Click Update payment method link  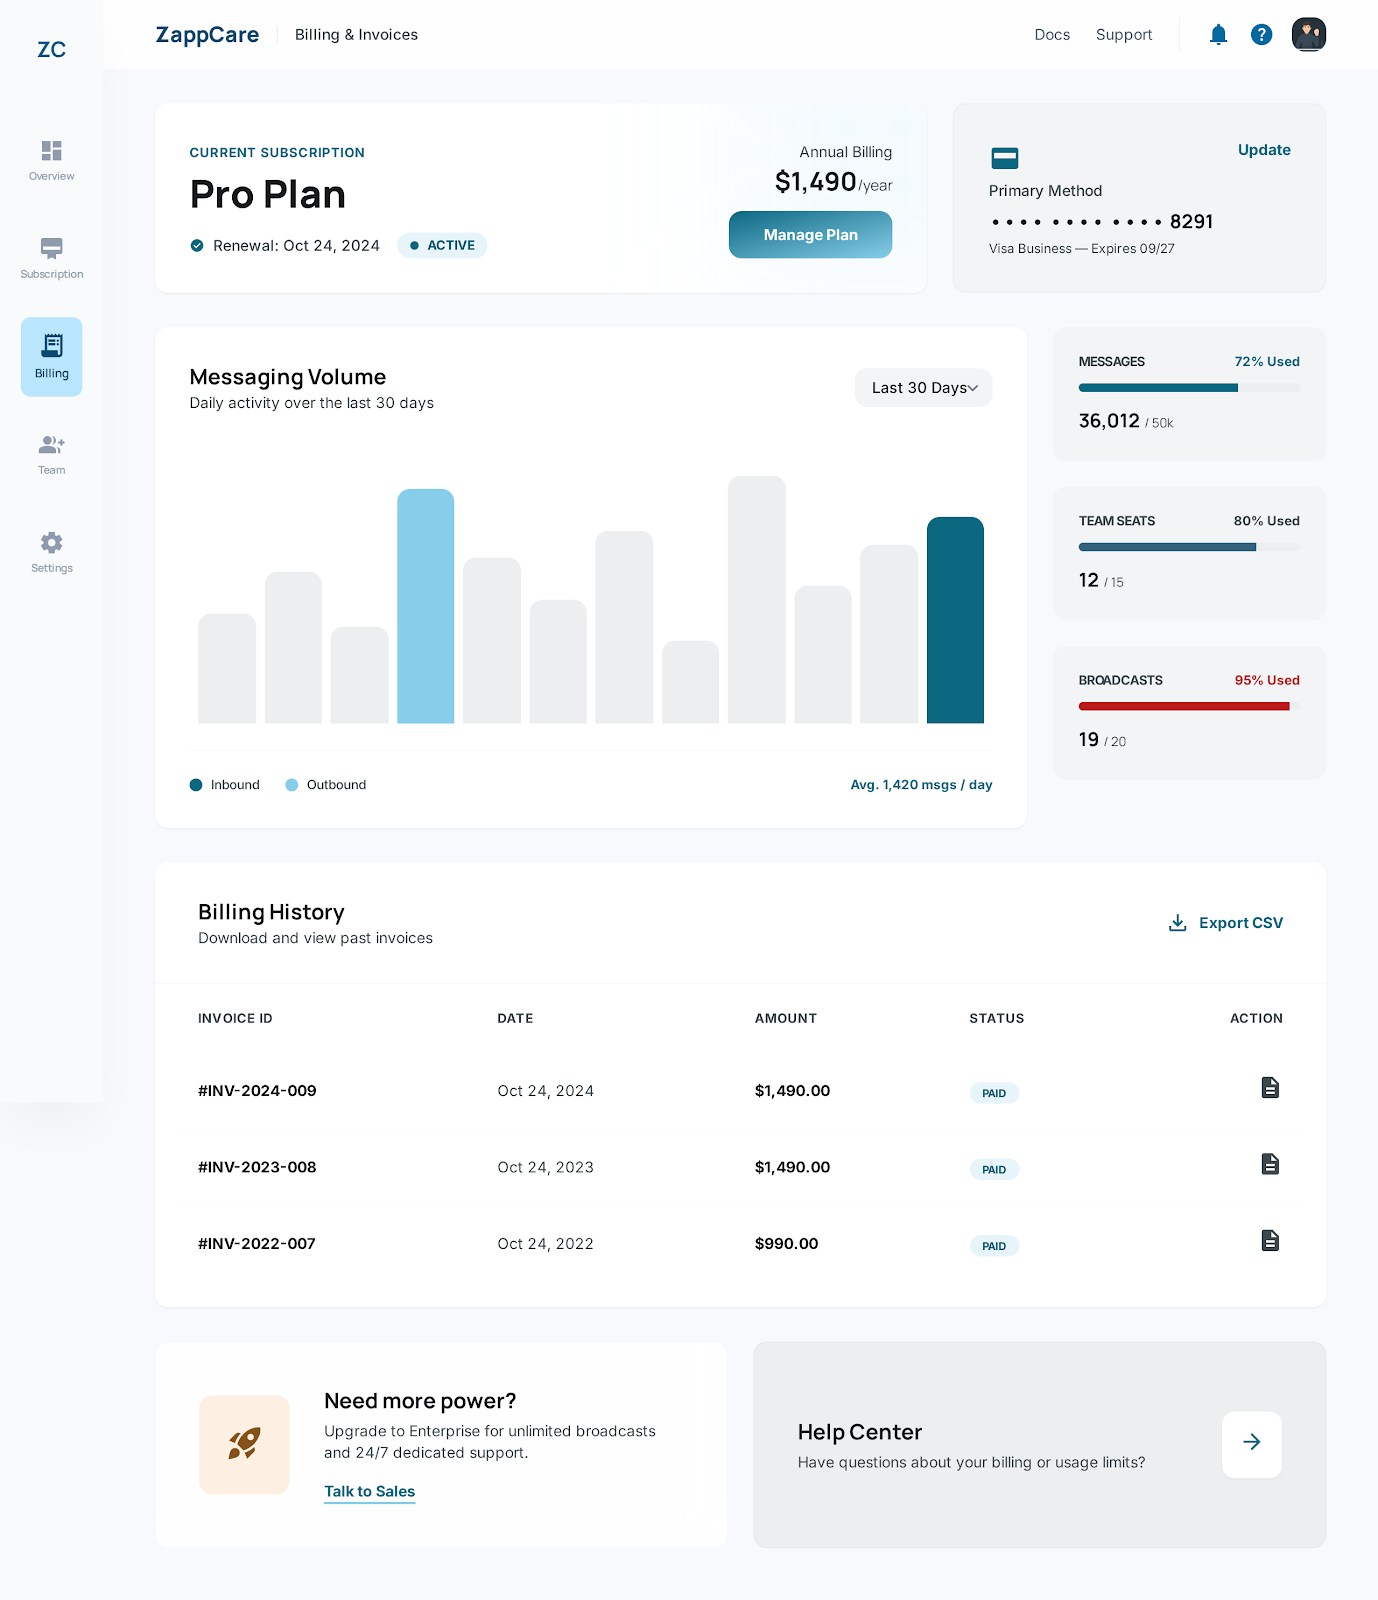point(1263,150)
